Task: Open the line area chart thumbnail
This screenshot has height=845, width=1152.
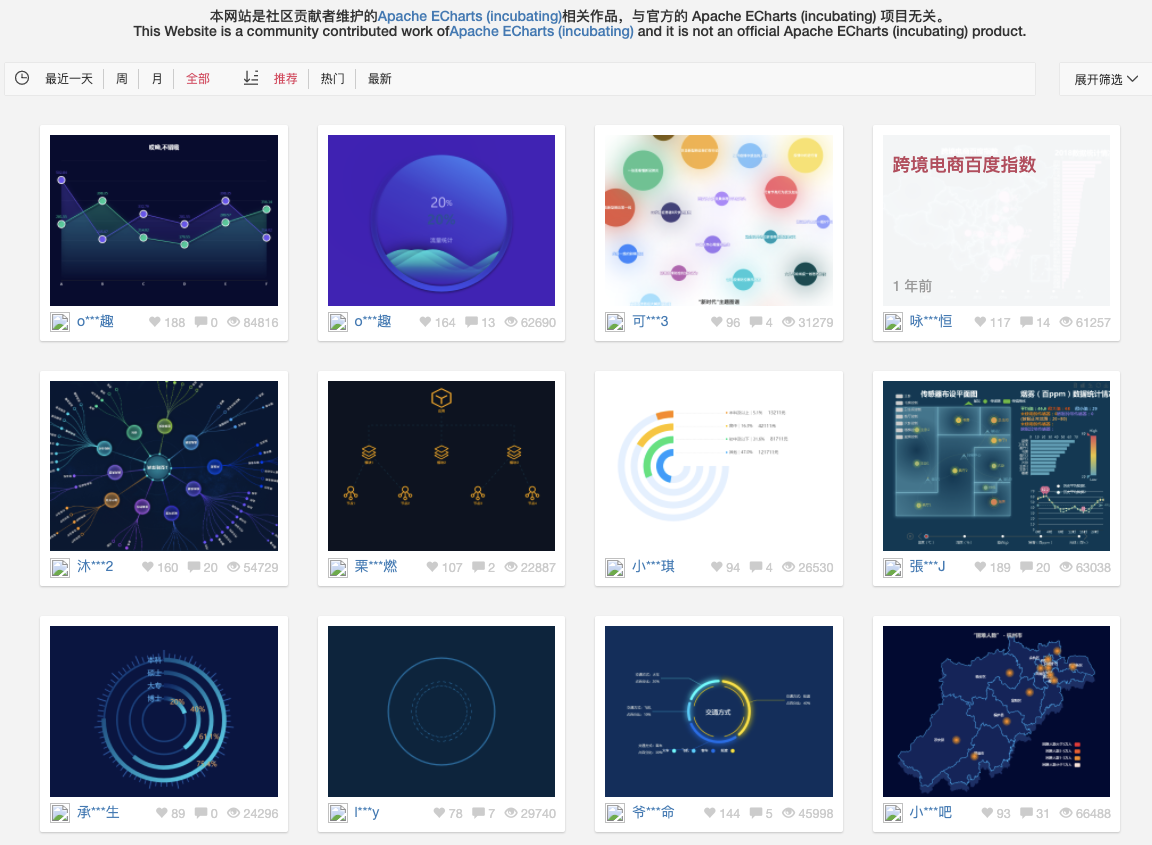Action: (x=164, y=220)
